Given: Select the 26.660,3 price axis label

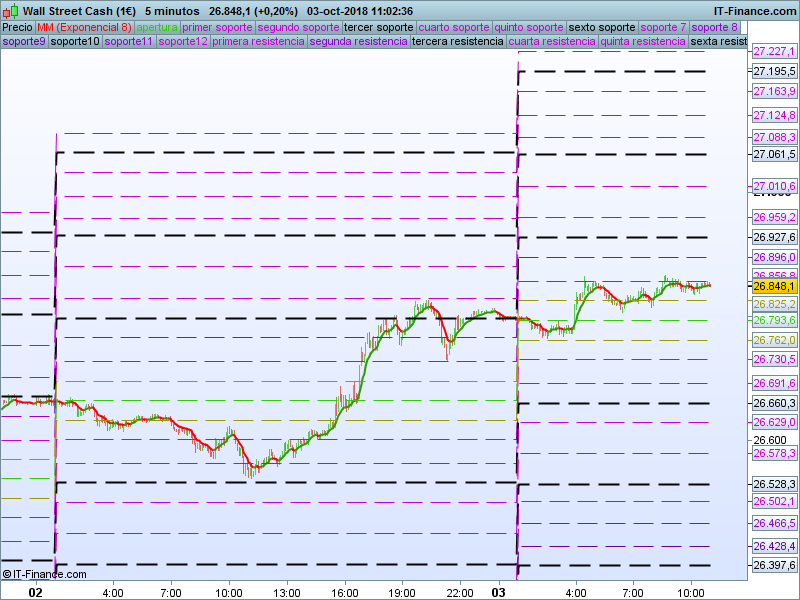Looking at the screenshot, I should (x=773, y=403).
